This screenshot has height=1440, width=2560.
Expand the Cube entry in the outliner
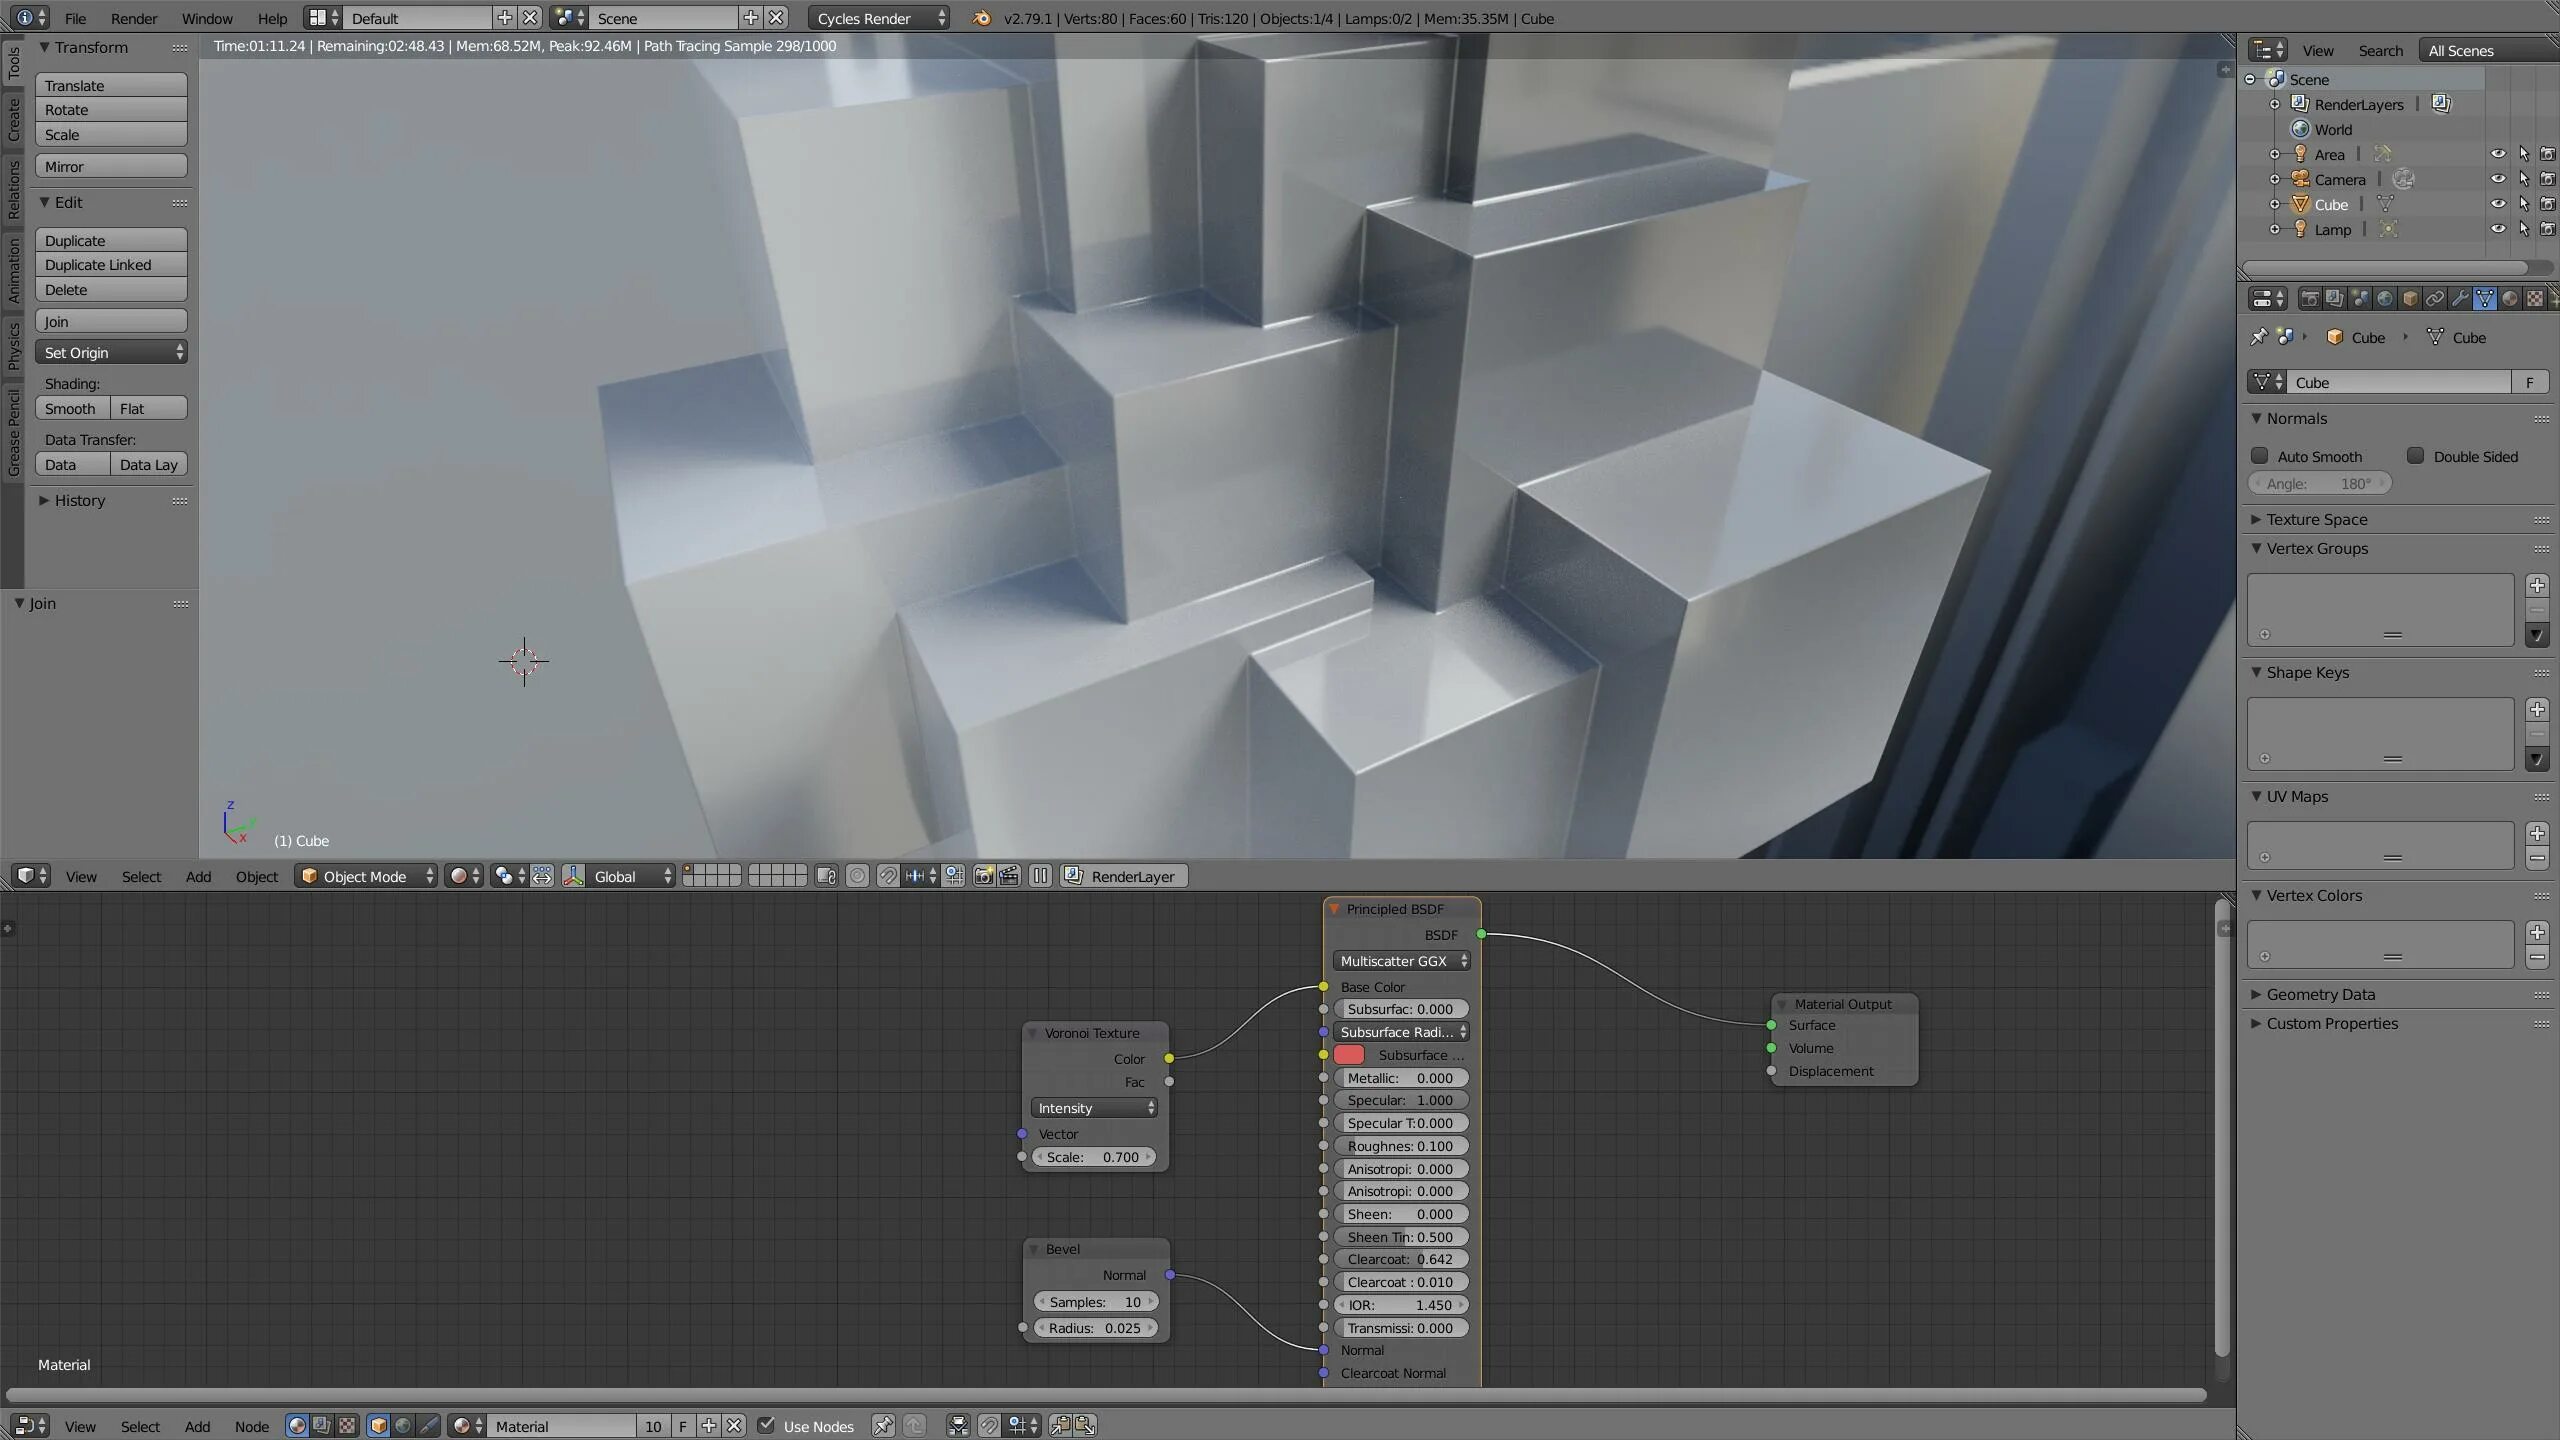point(2276,204)
